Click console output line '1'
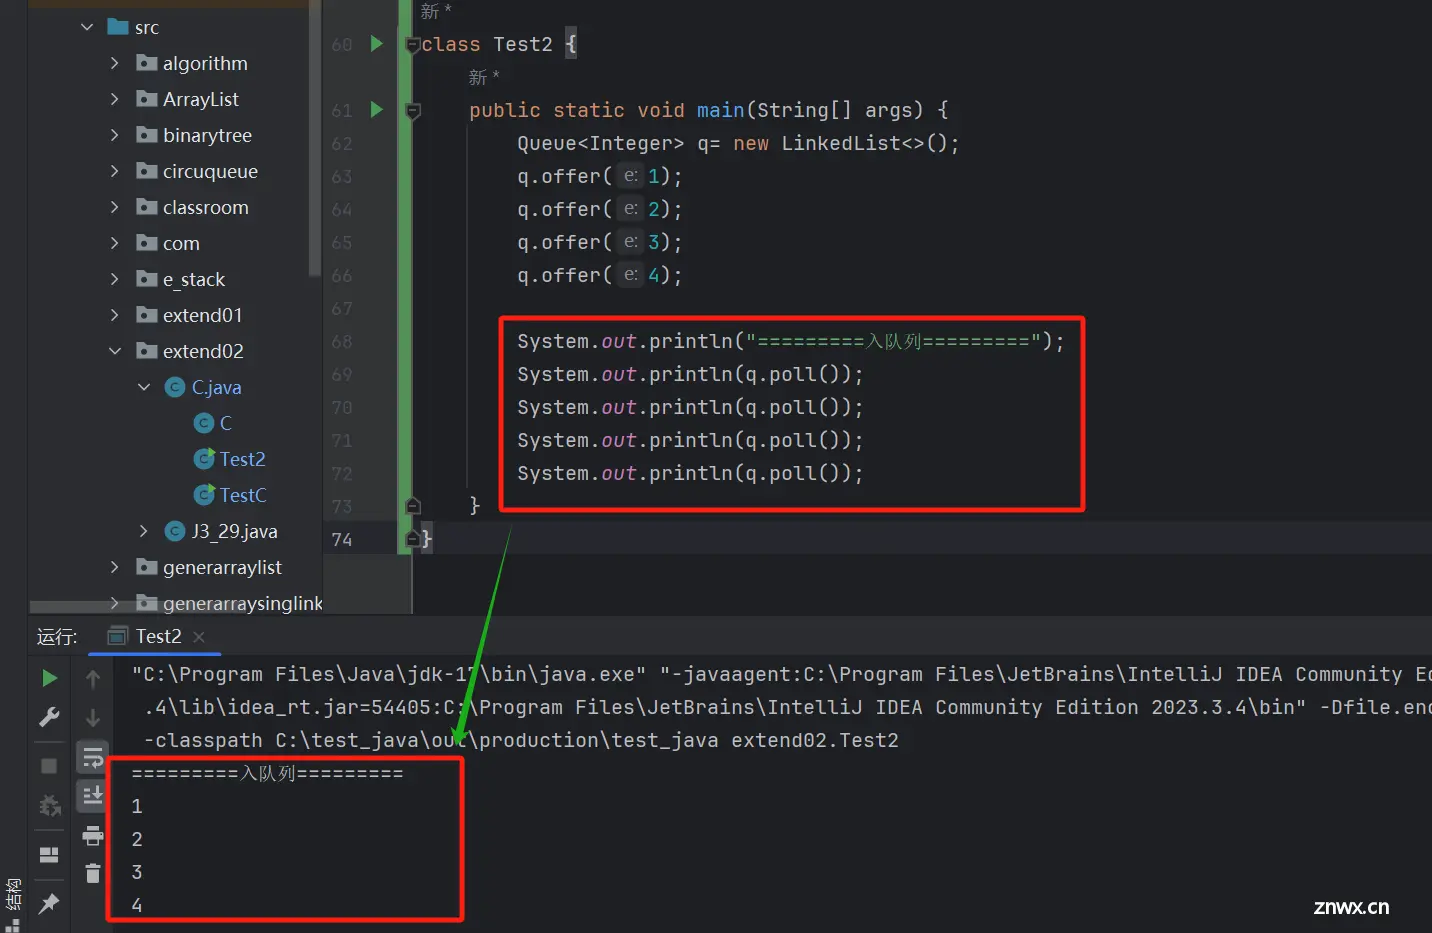The height and width of the screenshot is (933, 1432). [137, 806]
